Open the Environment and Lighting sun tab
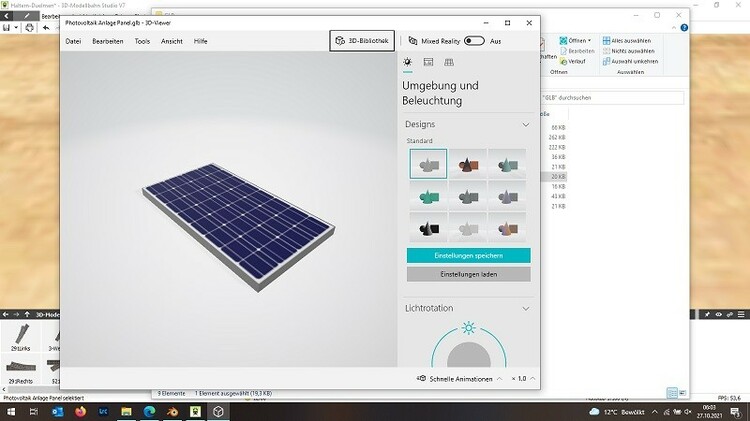 point(408,62)
